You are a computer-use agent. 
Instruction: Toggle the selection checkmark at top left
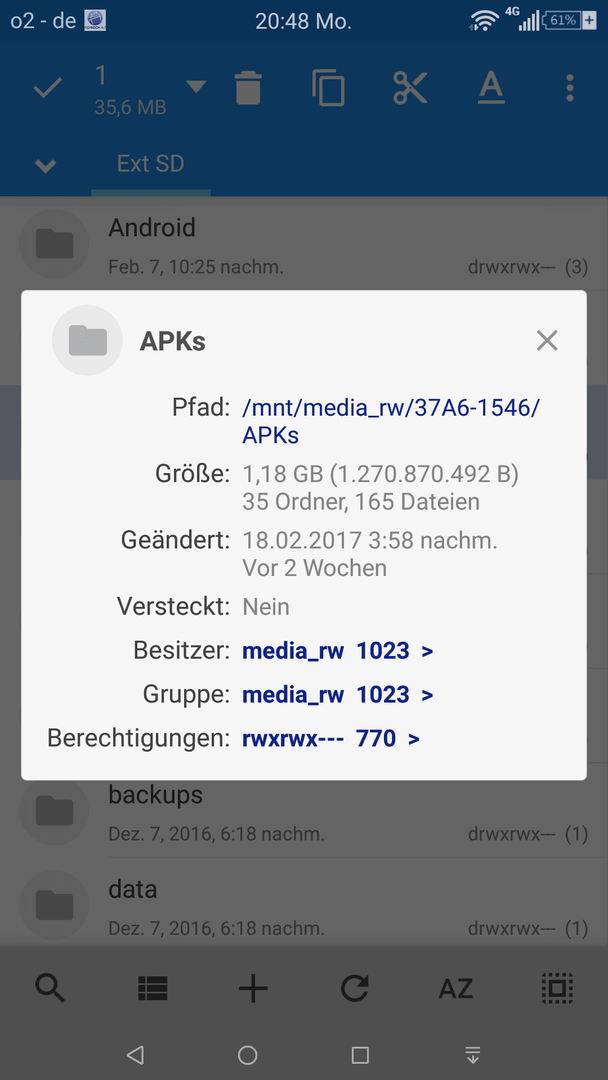pyautogui.click(x=48, y=89)
